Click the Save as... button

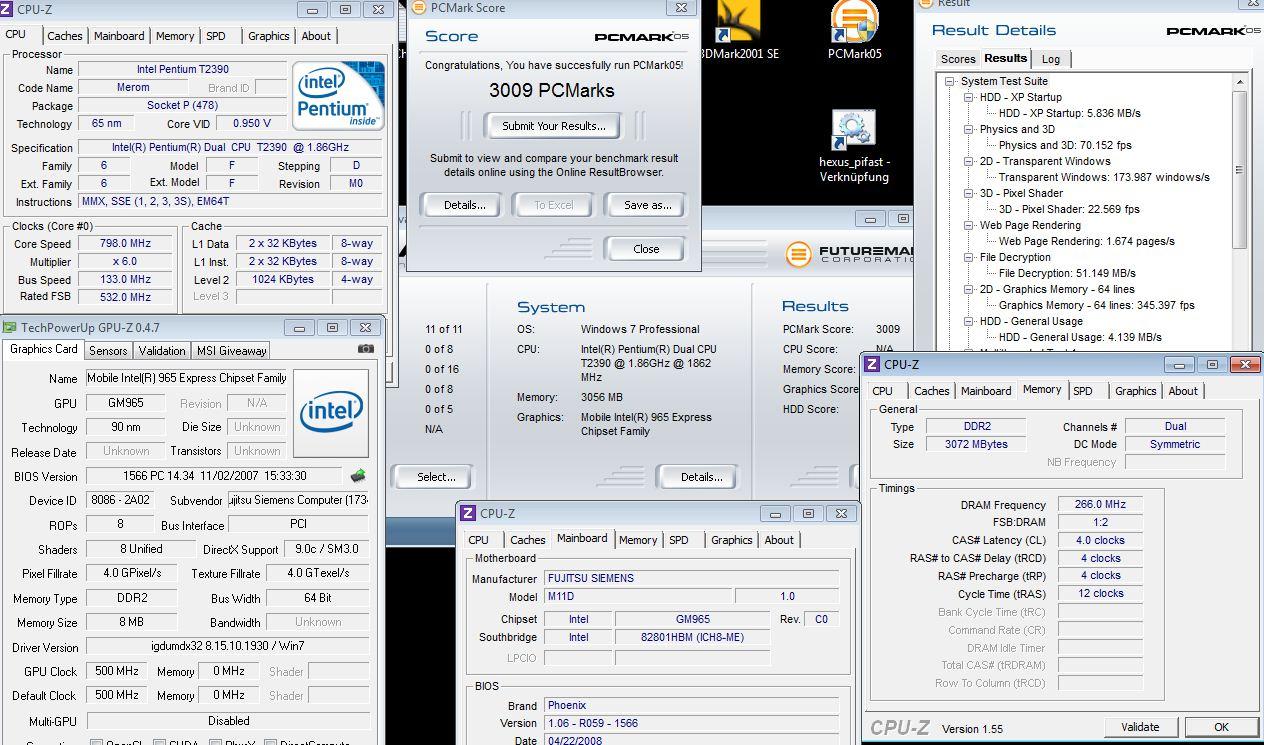pos(647,205)
